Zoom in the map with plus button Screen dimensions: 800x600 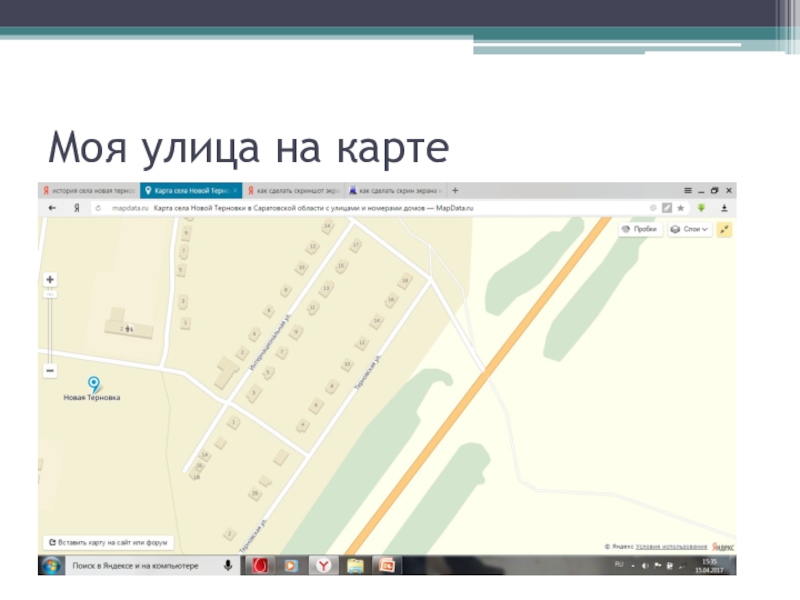(50, 280)
